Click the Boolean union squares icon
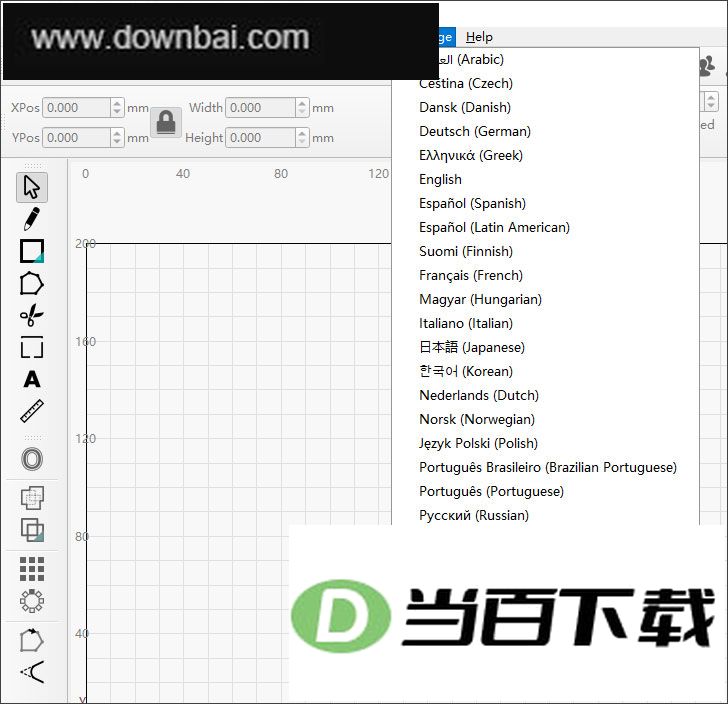Viewport: 728px width, 704px height. click(32, 529)
